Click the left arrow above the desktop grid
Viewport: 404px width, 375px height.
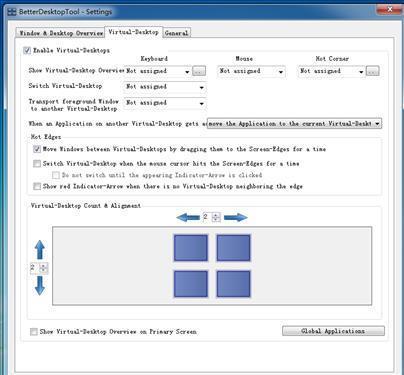(188, 218)
